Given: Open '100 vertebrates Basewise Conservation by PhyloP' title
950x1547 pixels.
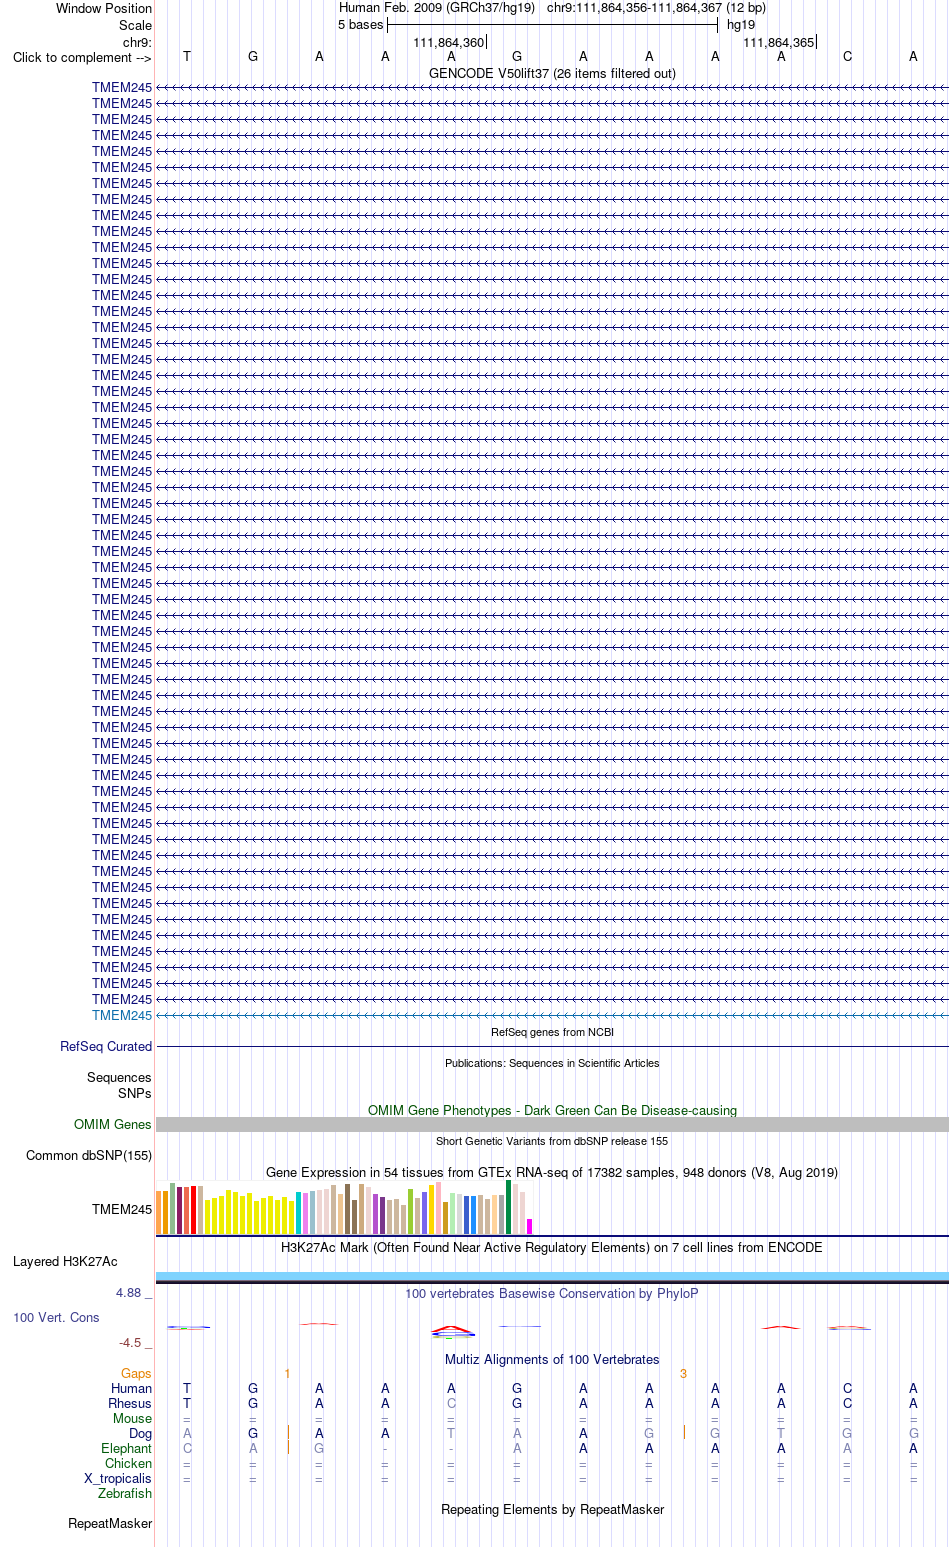Looking at the screenshot, I should click(x=552, y=1293).
